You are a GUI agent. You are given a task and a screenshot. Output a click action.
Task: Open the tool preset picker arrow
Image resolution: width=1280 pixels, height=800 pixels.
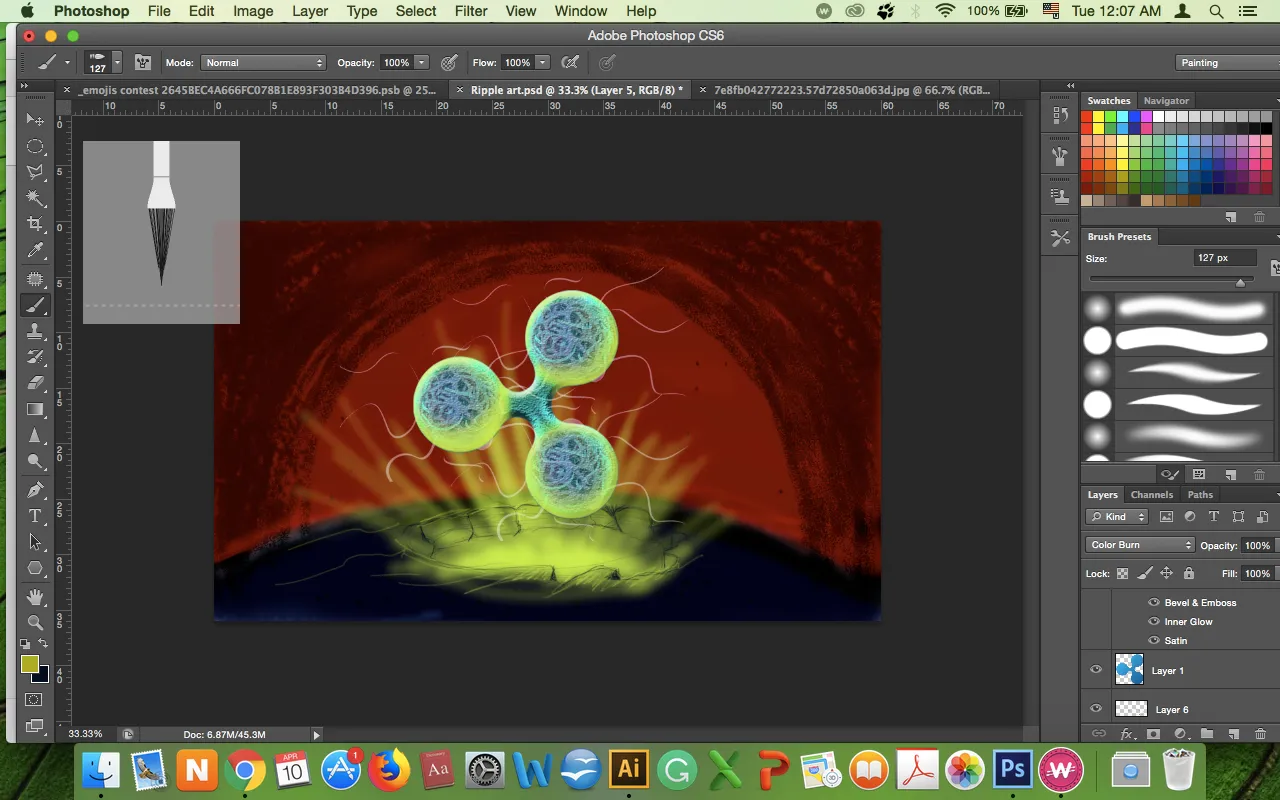tap(67, 62)
